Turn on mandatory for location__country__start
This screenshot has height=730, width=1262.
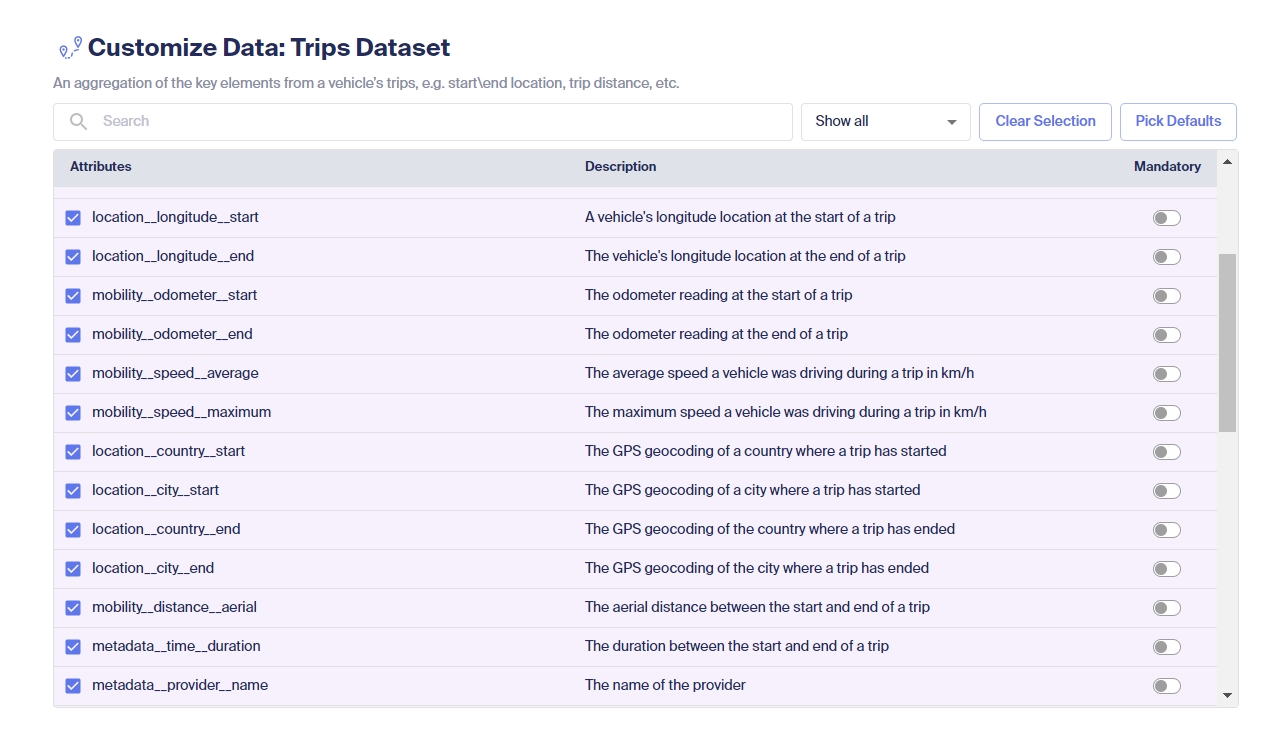tap(1166, 452)
